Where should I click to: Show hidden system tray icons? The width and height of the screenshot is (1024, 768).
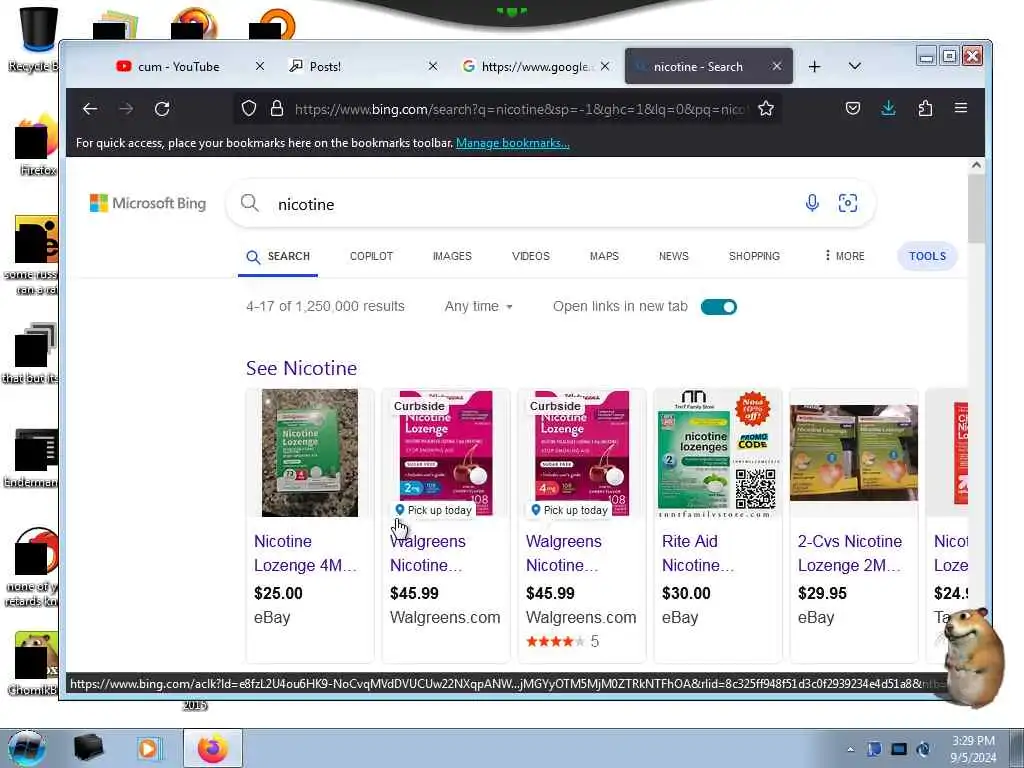(850, 750)
